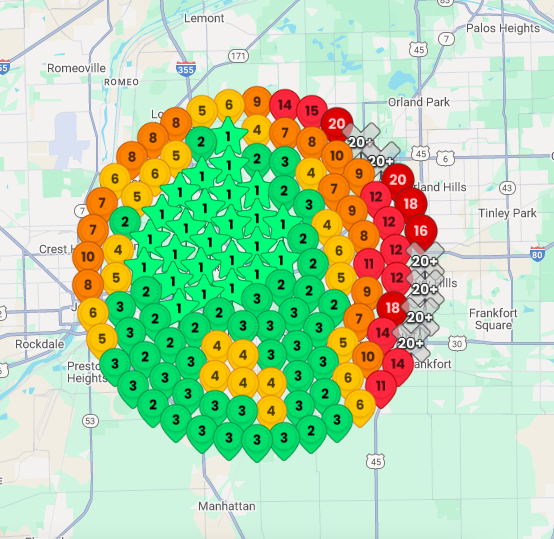Click the topmost green star 1 marker

[x=228, y=136]
